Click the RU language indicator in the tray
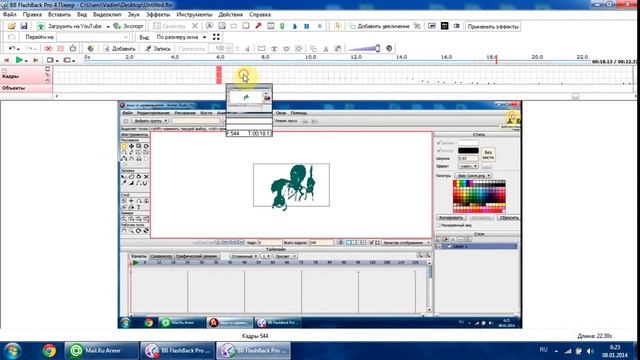The width and height of the screenshot is (640, 360). tap(543, 350)
